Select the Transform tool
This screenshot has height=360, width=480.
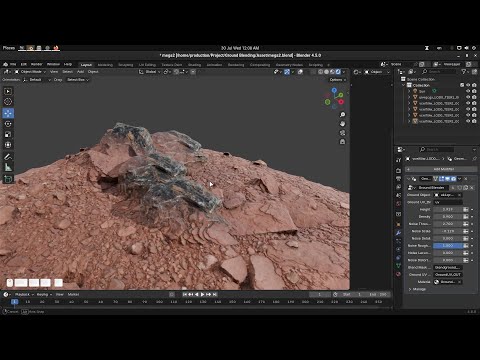(8, 145)
